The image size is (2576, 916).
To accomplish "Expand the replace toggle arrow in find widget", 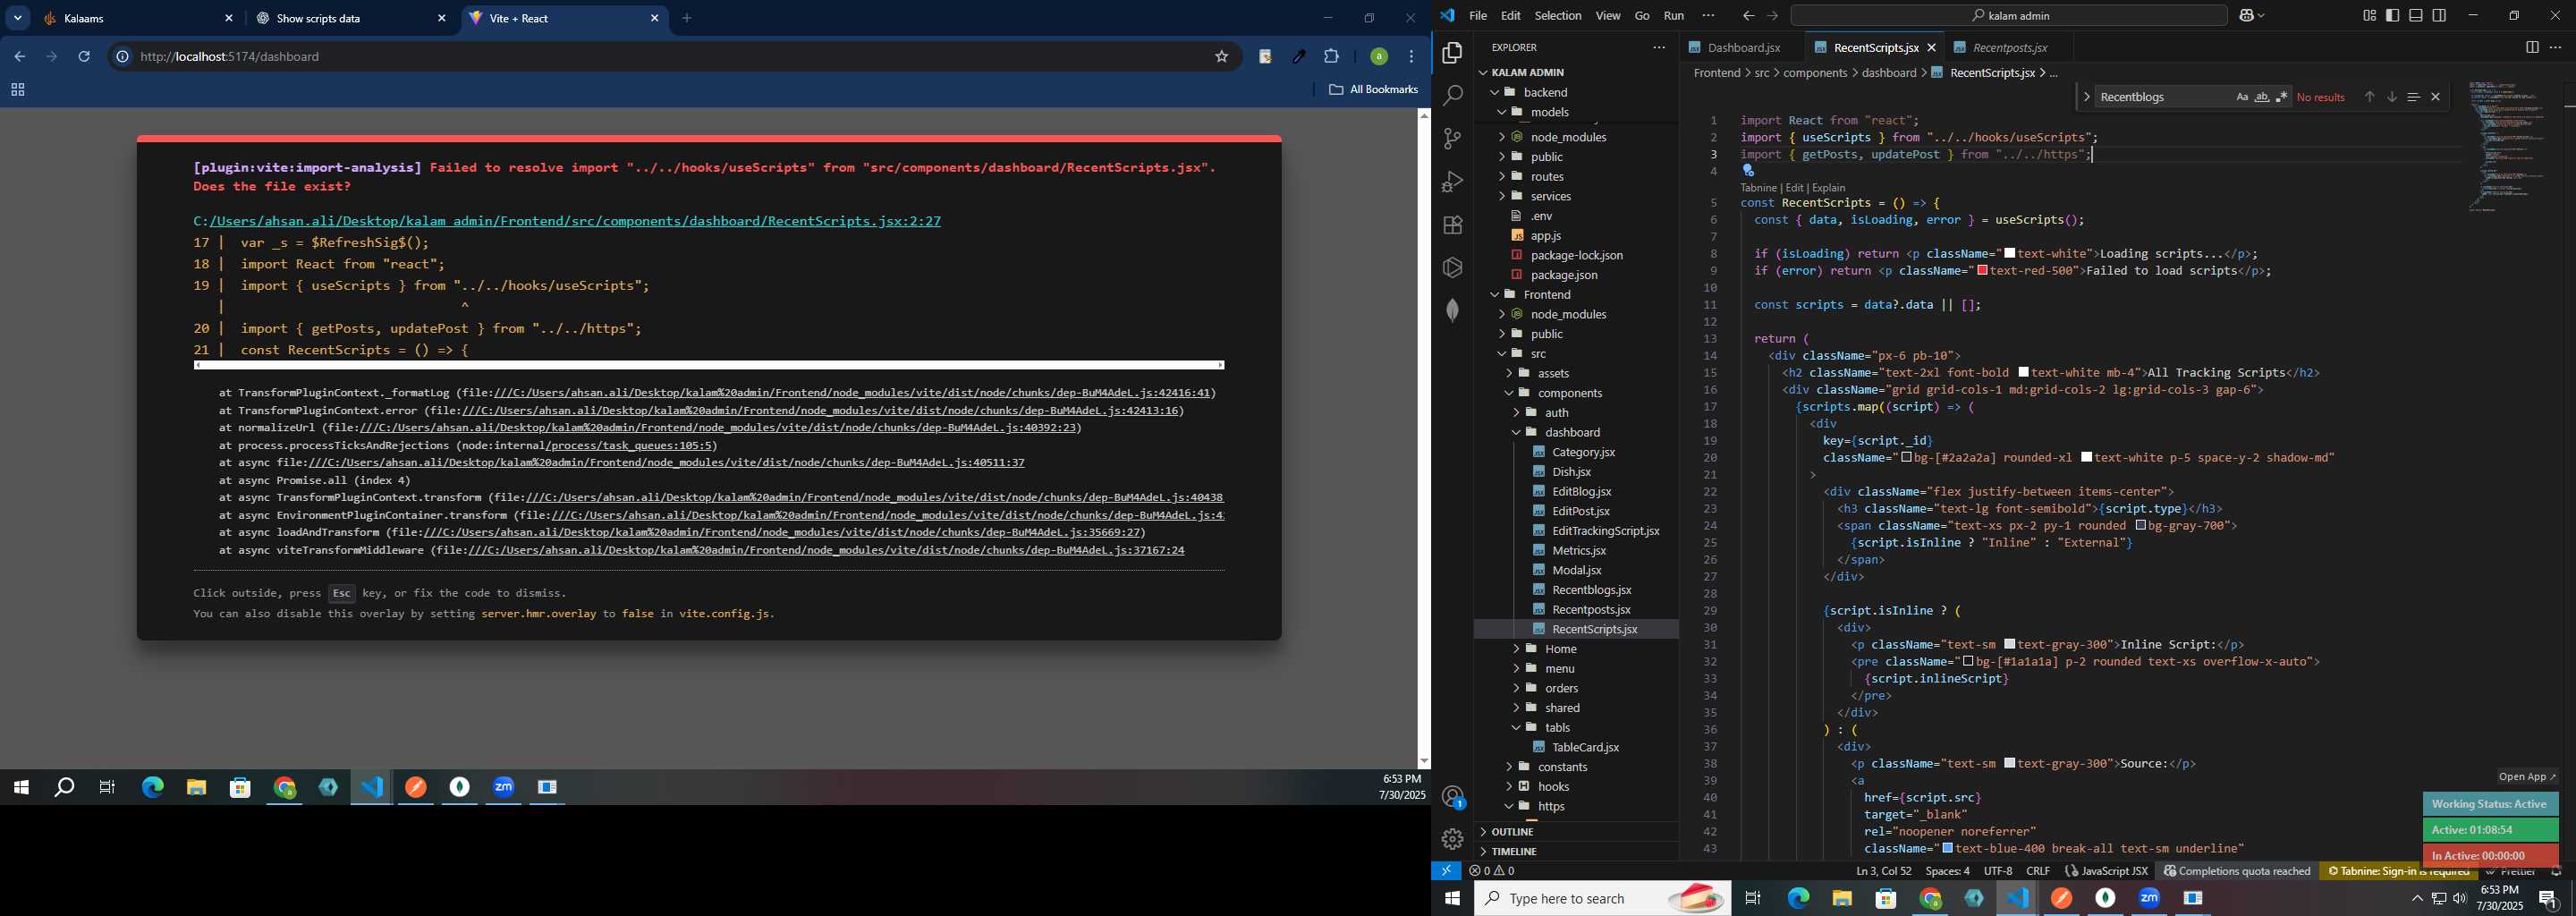I will (2086, 97).
